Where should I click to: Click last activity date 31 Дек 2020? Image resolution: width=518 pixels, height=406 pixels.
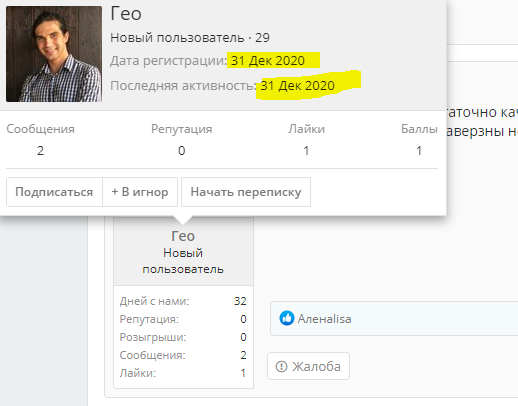coord(297,86)
